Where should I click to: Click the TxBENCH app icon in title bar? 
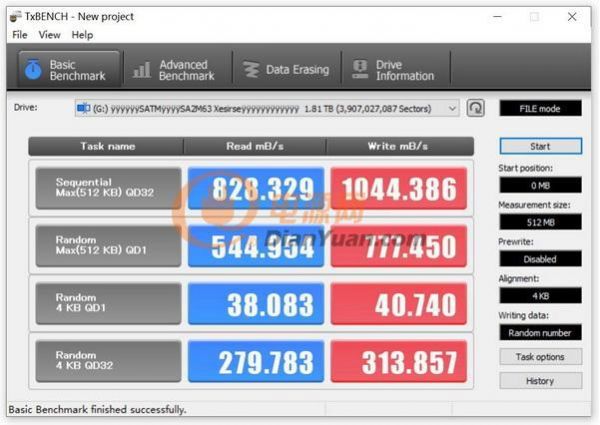click(14, 16)
